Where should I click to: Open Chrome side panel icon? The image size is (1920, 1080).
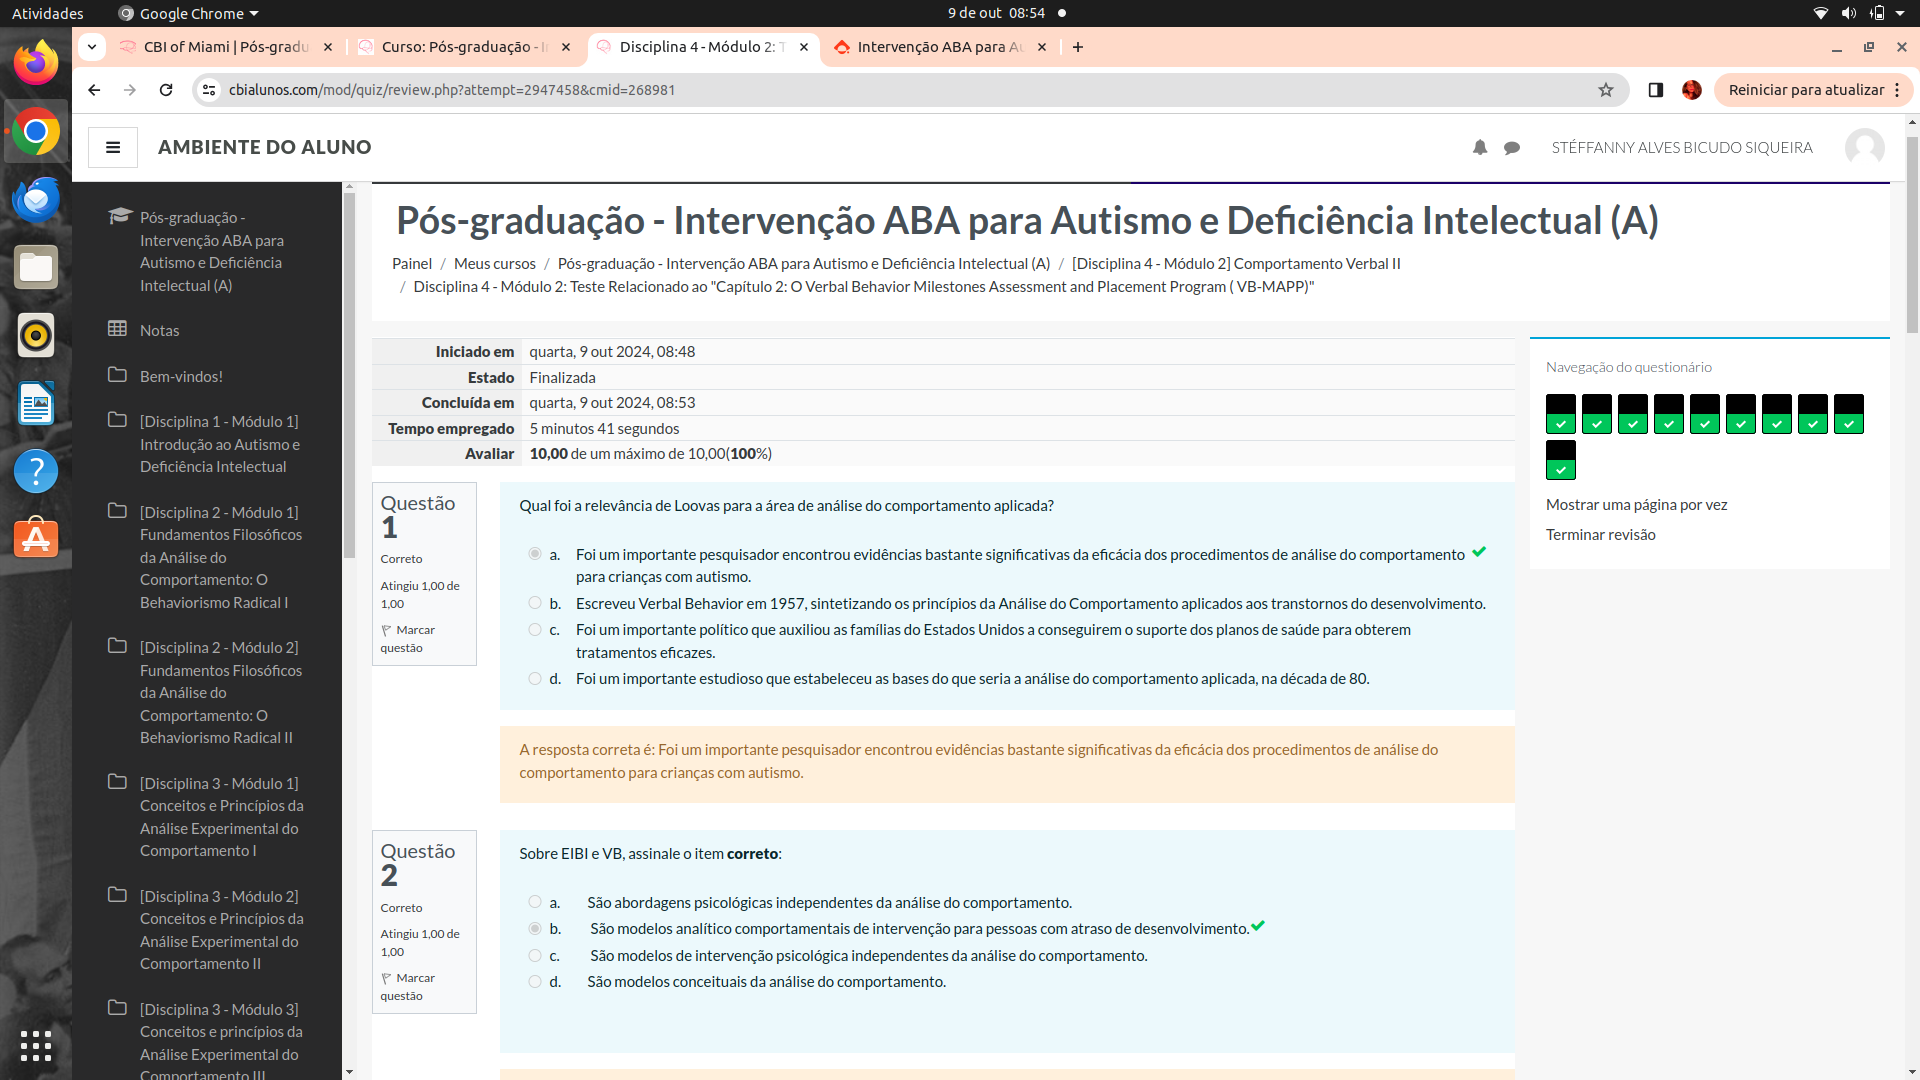click(1656, 90)
